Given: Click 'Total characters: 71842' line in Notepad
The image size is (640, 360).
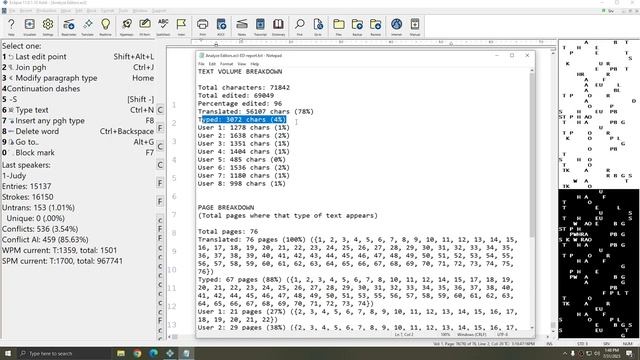Looking at the screenshot, I should (244, 87).
